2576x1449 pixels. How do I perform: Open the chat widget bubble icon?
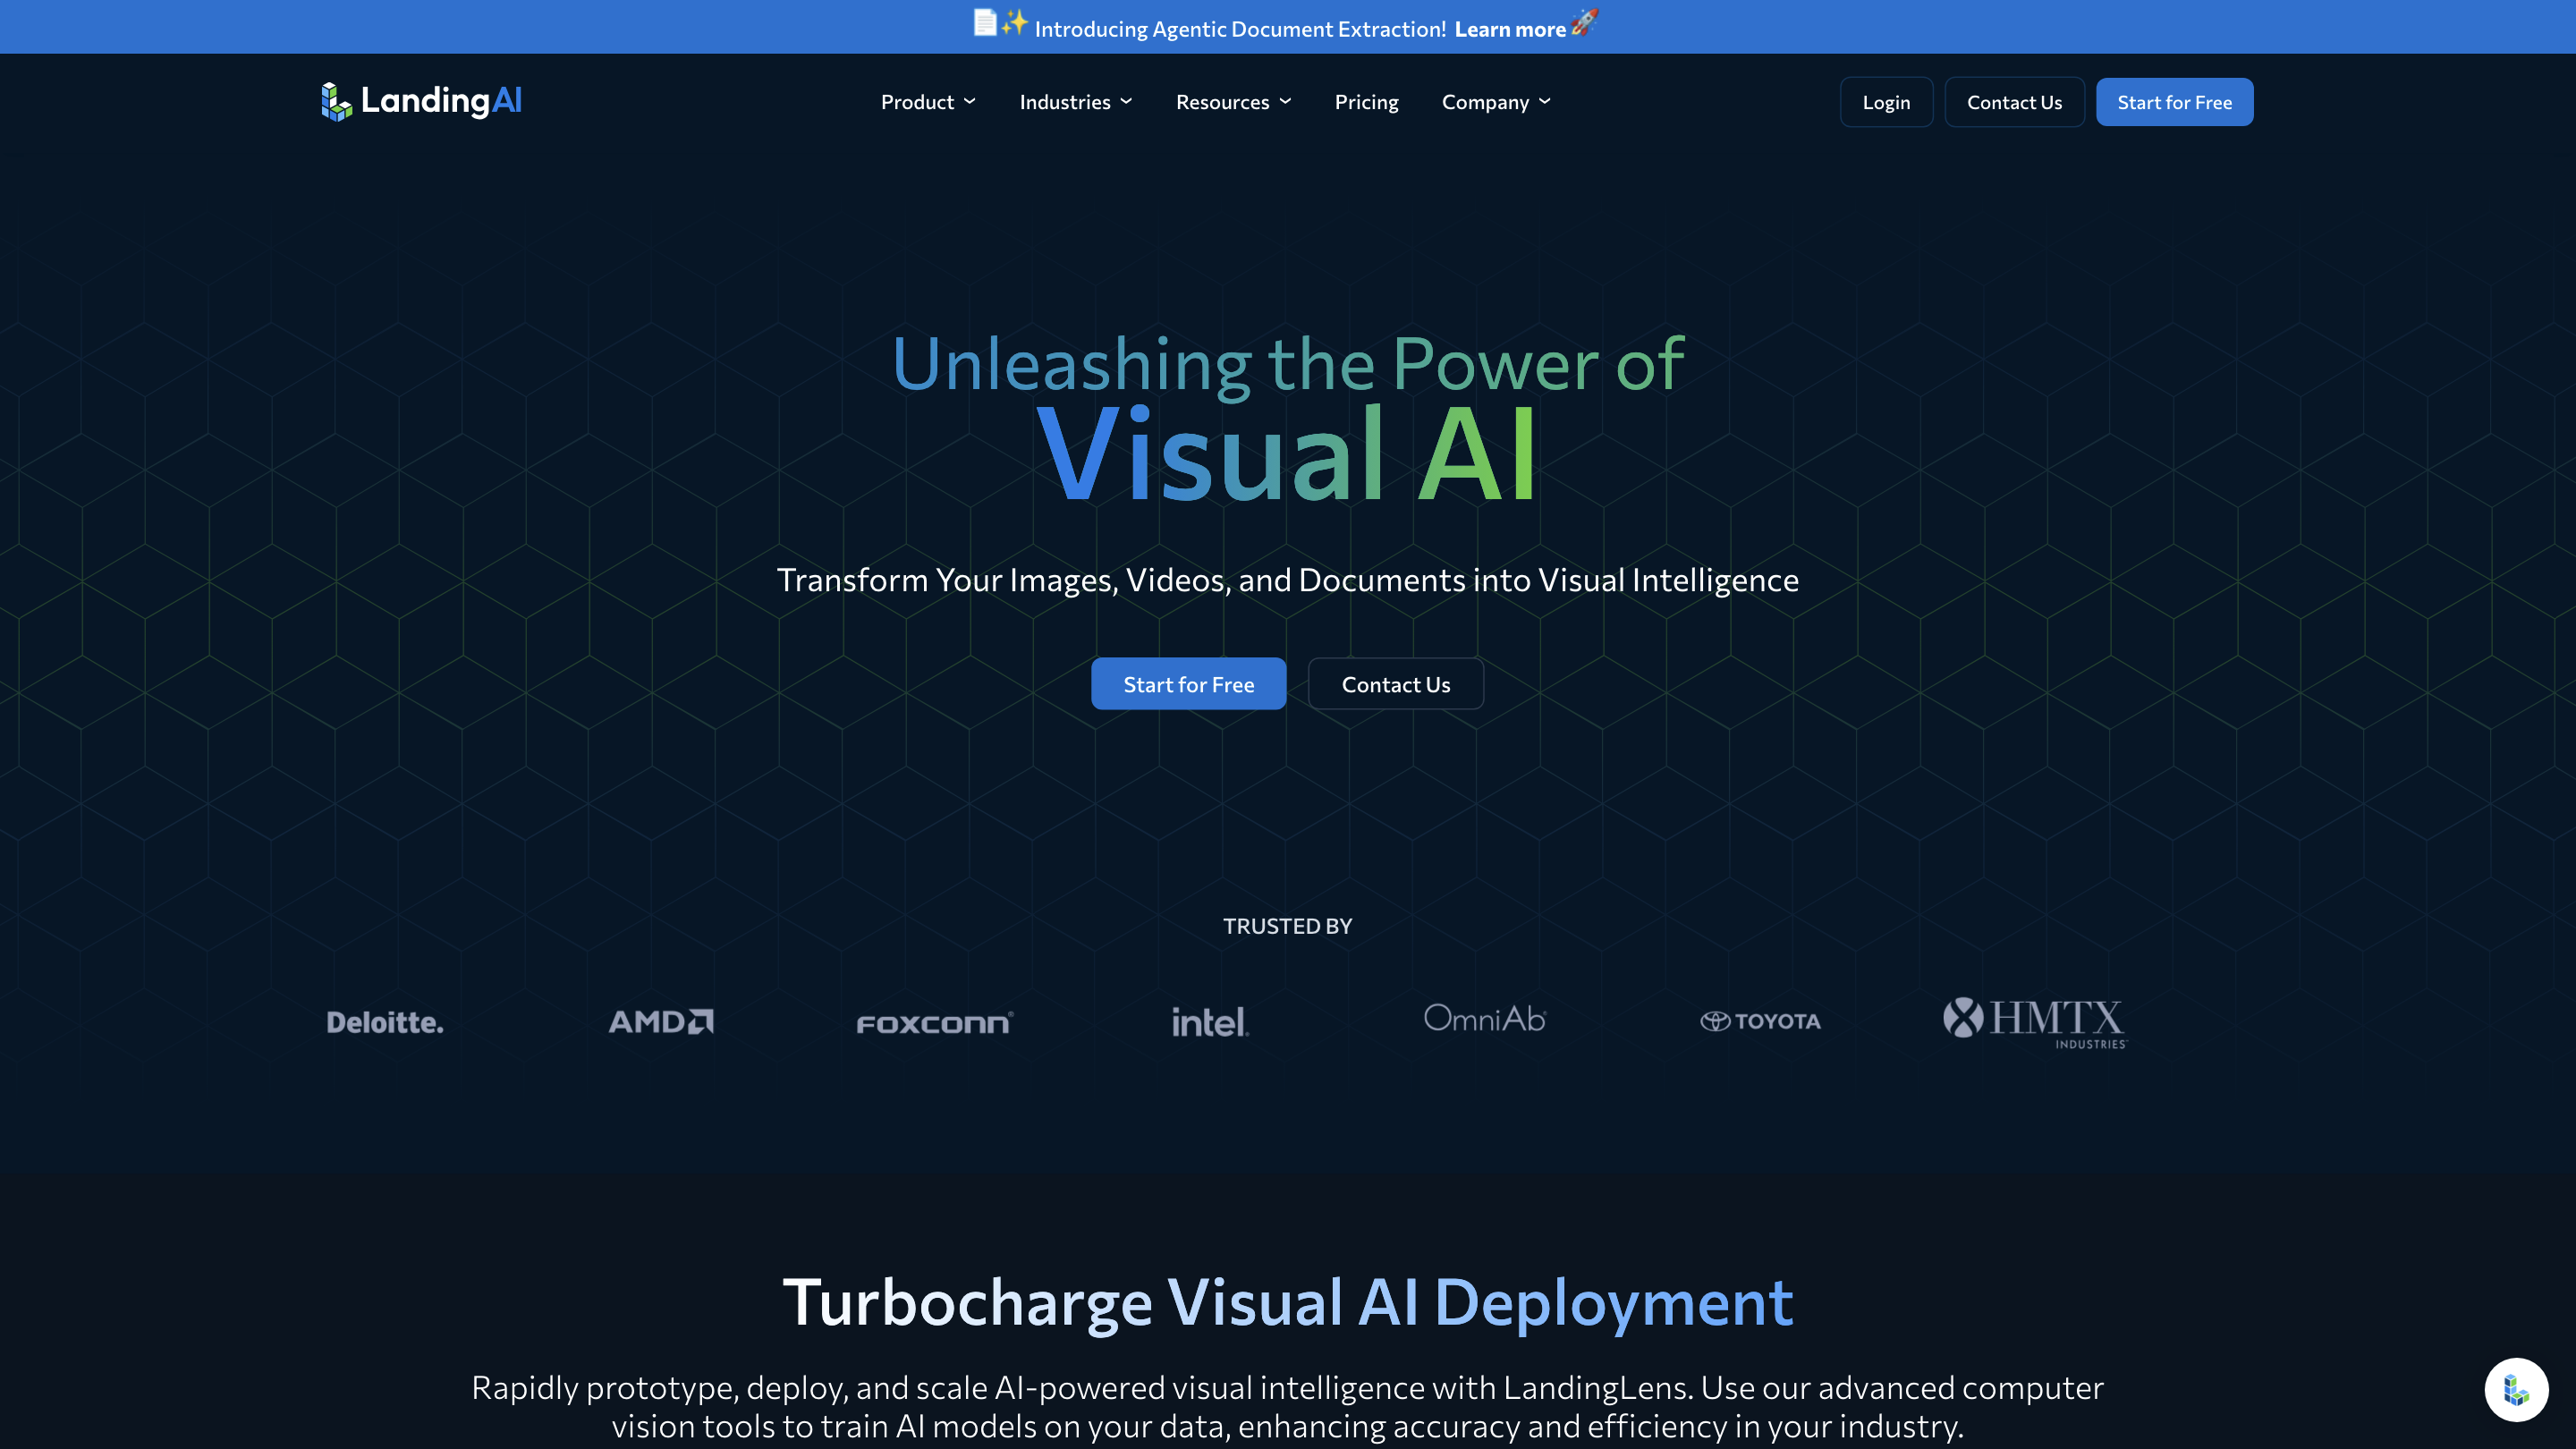(x=2515, y=1389)
